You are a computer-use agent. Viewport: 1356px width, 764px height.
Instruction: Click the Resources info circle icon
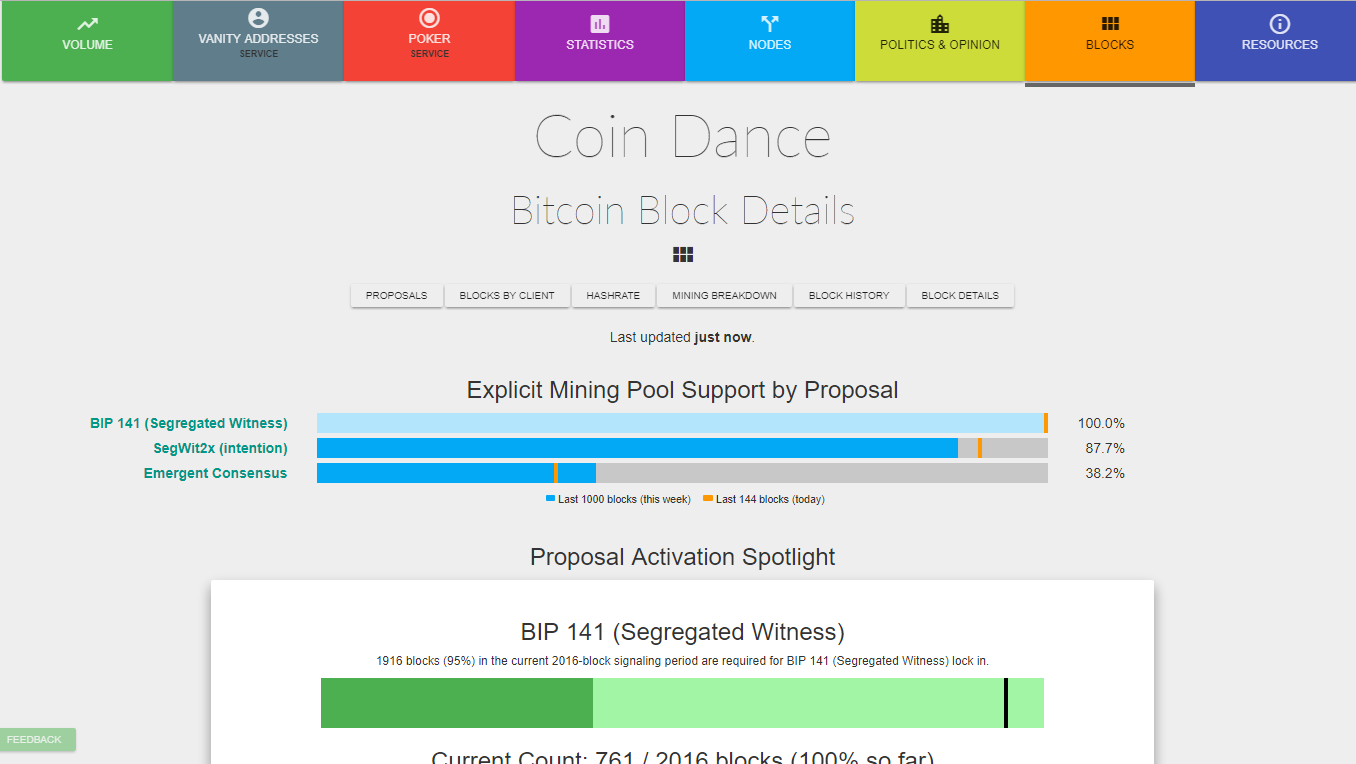point(1279,24)
